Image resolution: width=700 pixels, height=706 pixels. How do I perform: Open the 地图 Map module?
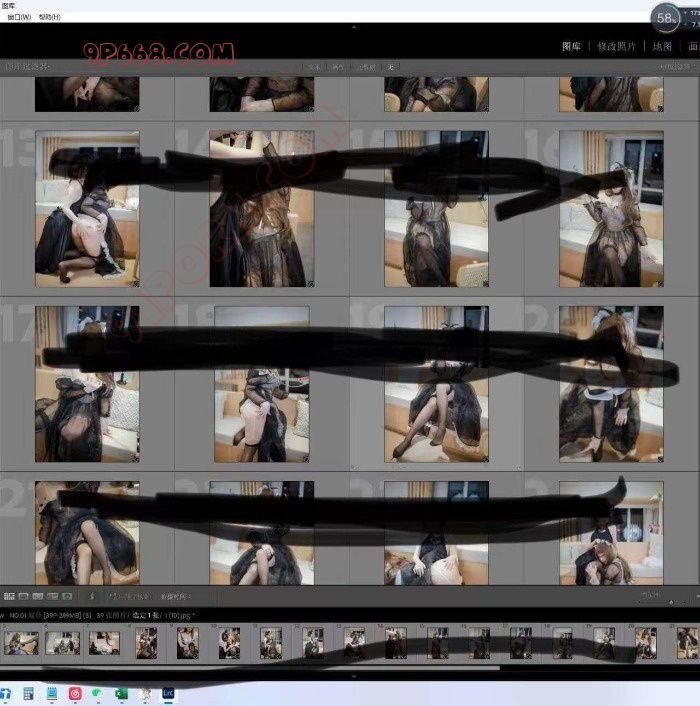(662, 46)
